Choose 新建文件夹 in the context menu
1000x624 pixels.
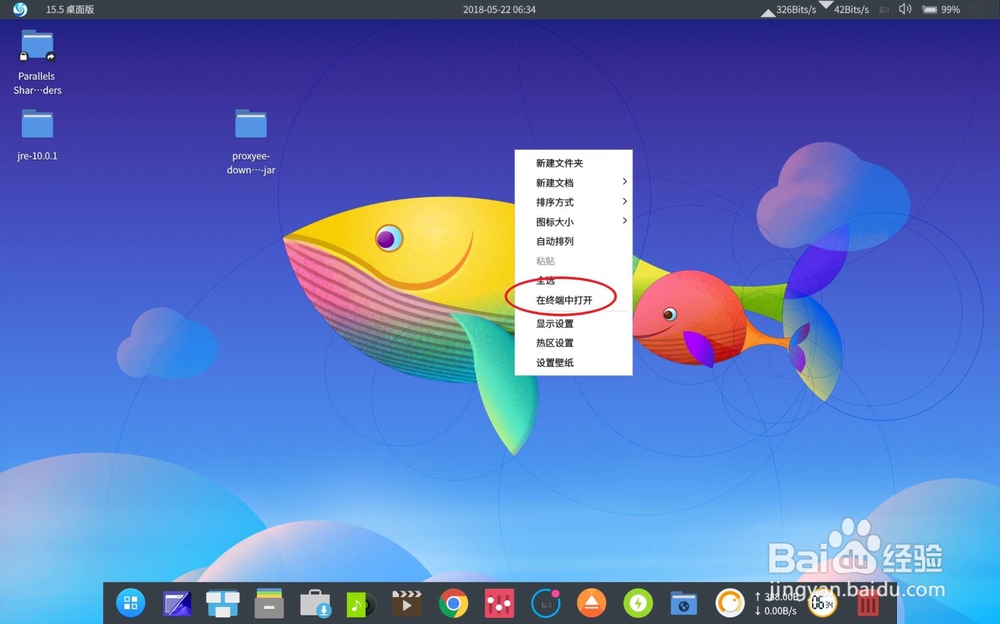(573, 163)
